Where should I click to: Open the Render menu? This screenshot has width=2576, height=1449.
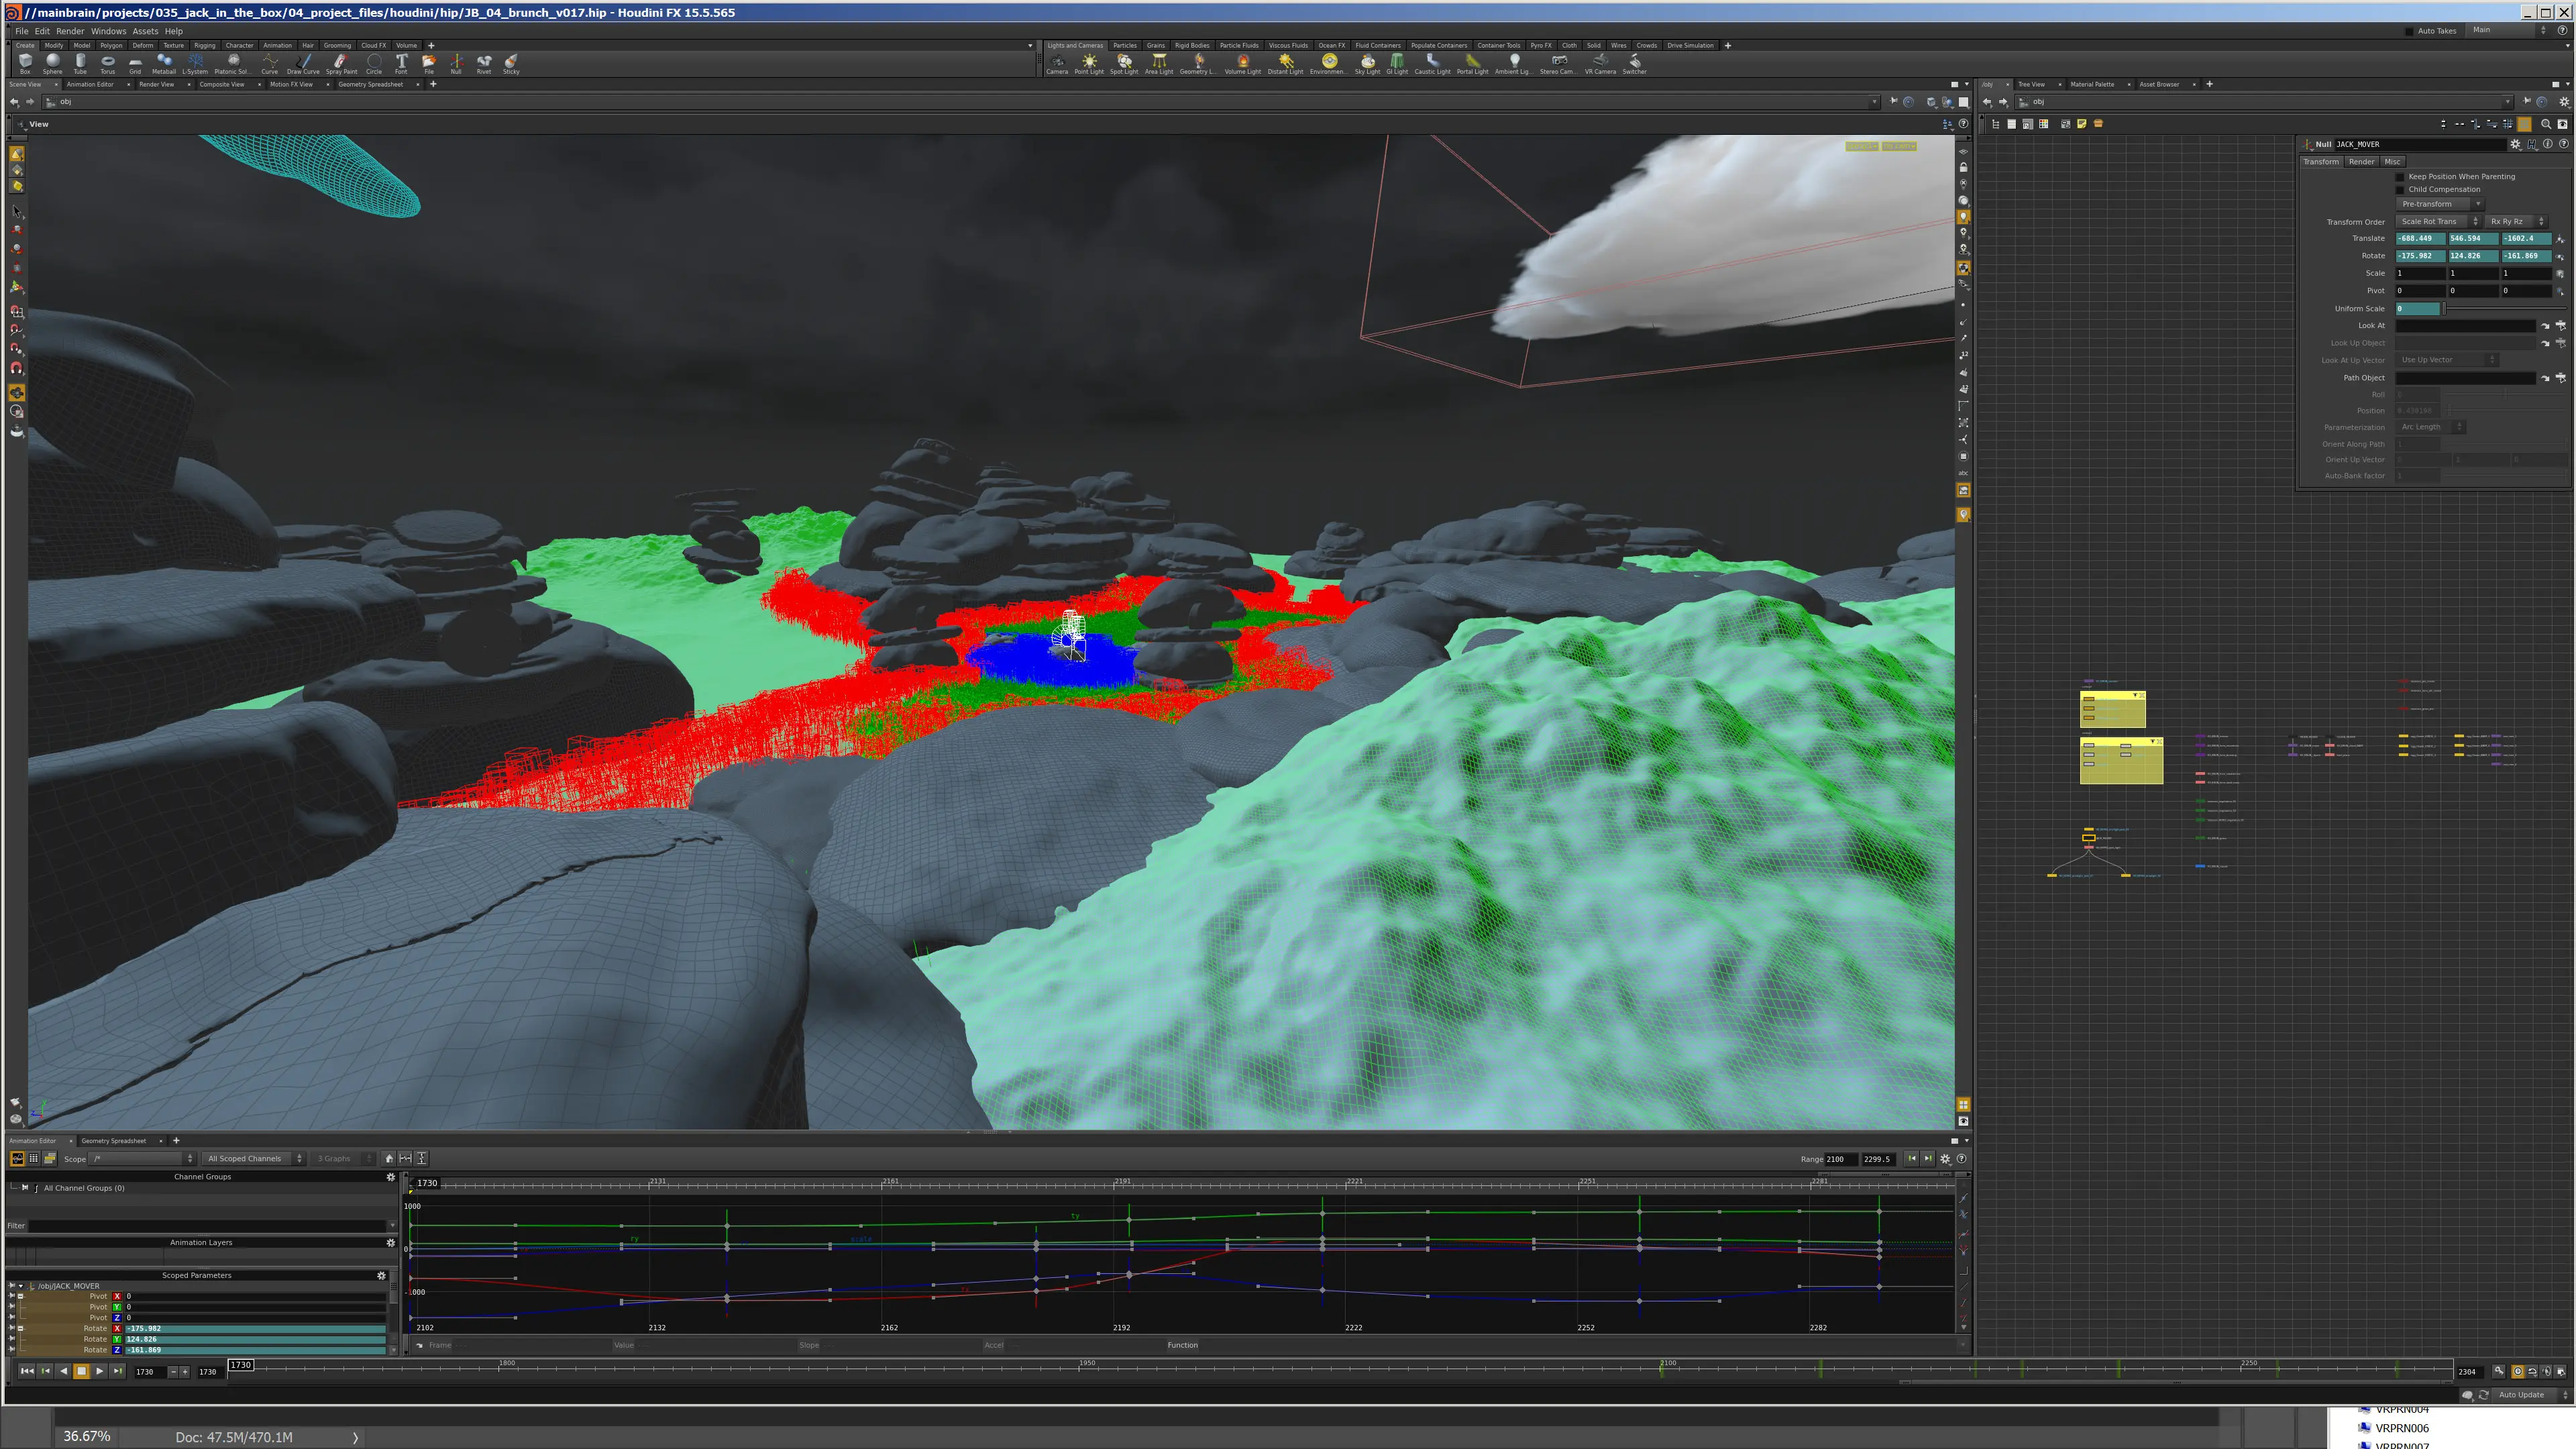tap(70, 31)
